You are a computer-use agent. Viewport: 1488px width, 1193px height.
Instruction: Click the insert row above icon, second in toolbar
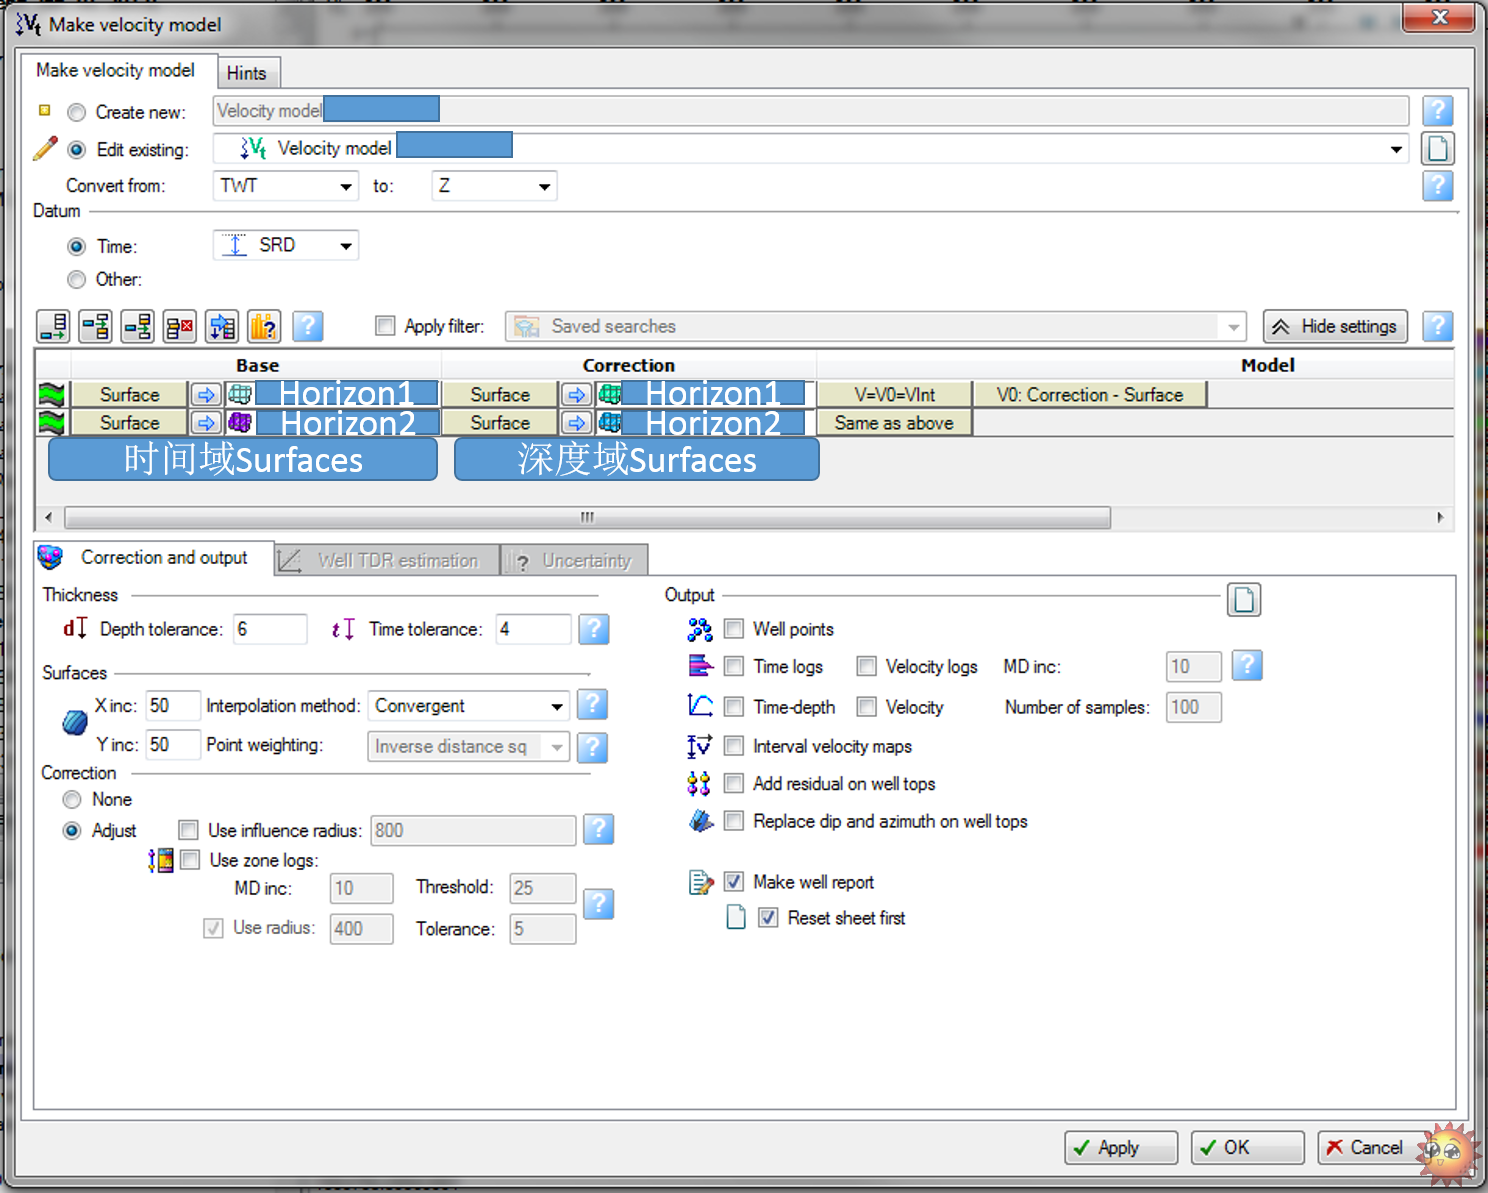[x=95, y=326]
